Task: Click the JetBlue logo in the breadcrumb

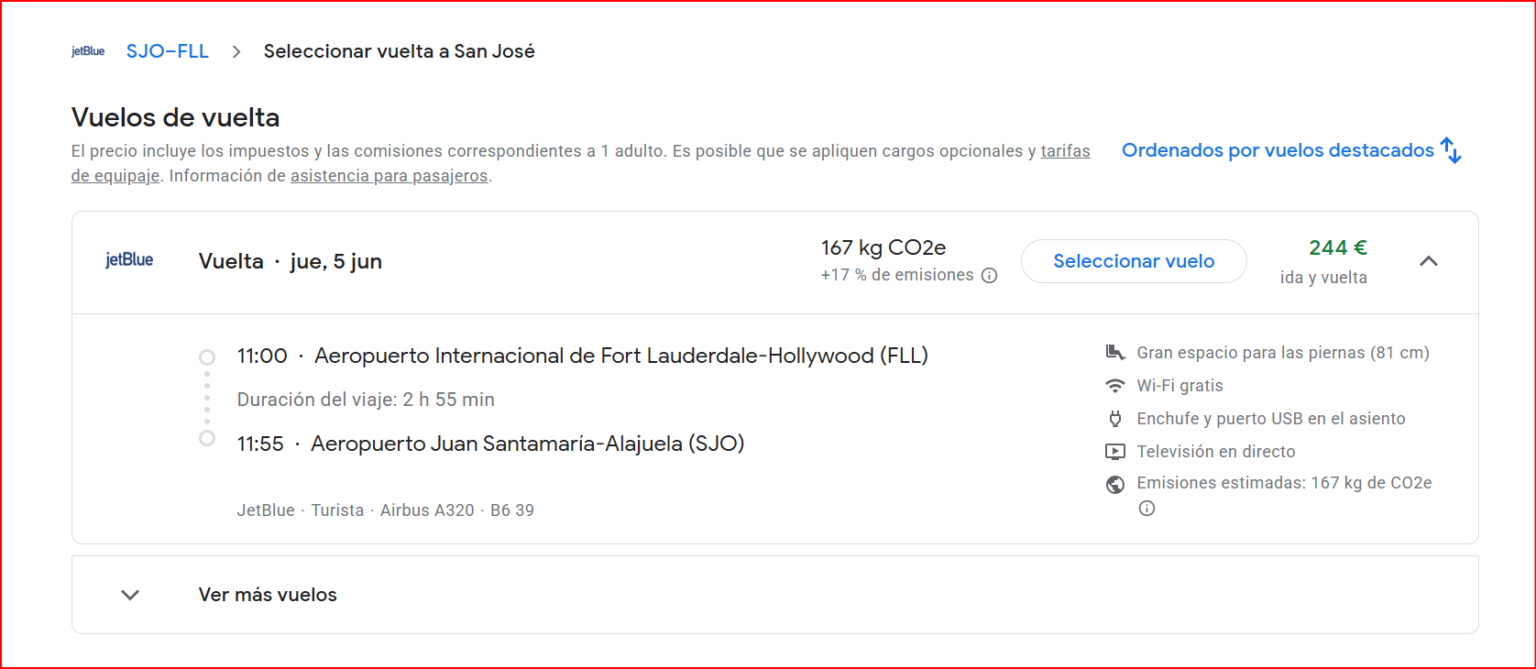Action: pos(88,51)
